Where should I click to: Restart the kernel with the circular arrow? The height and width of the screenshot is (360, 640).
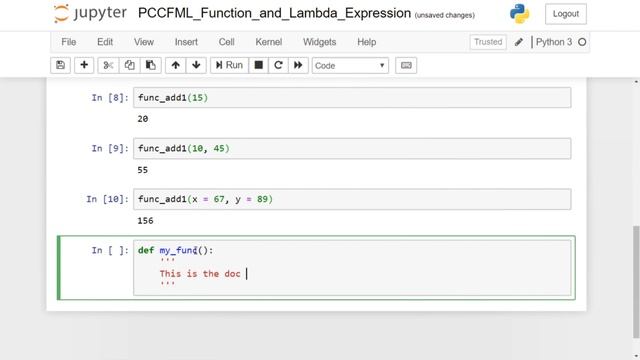[x=278, y=65]
